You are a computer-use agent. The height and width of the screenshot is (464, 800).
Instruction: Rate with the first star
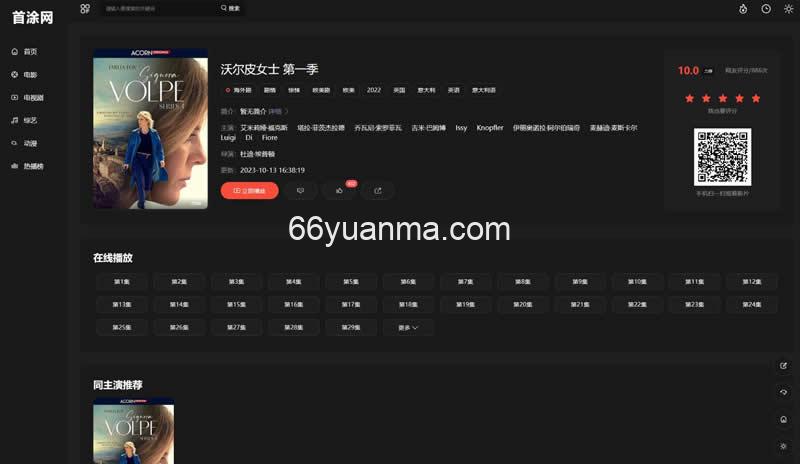coord(689,98)
